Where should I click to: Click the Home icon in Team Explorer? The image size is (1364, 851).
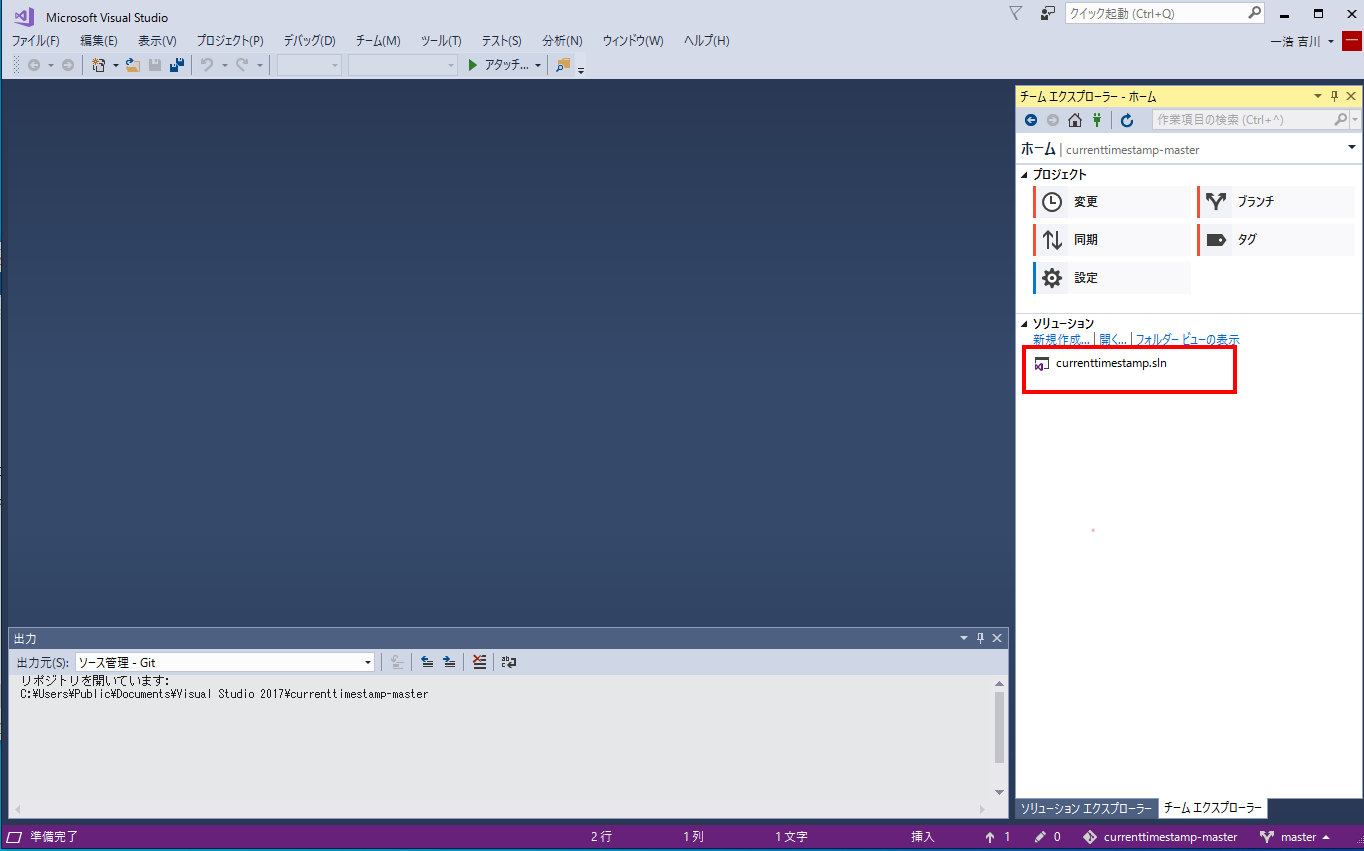point(1075,120)
